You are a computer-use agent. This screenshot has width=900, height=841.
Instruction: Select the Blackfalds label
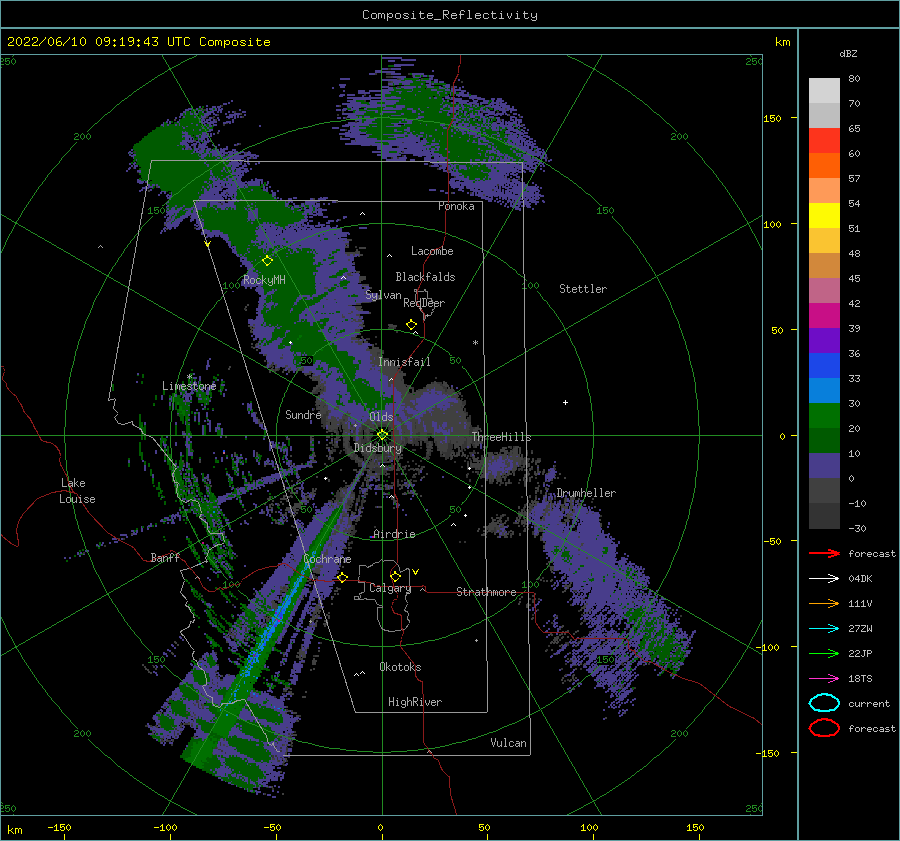(x=425, y=277)
